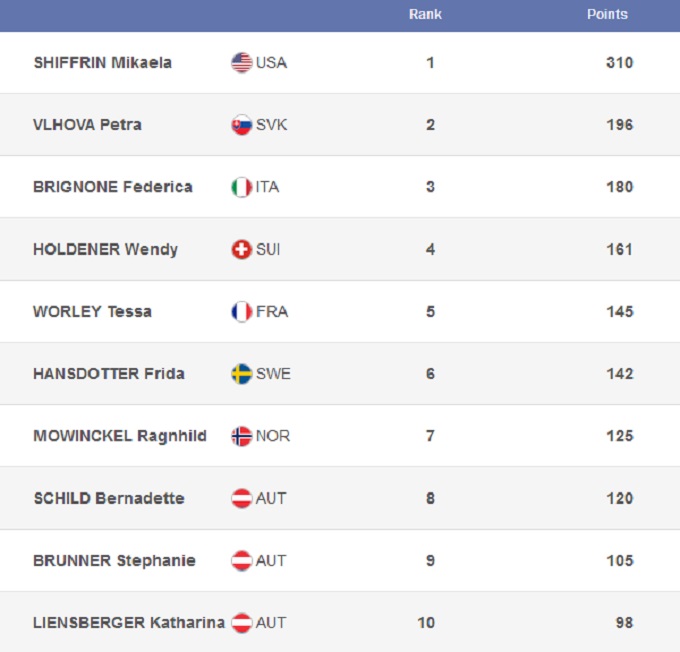Click the Swiss flag beside SUI
Image resolution: width=680 pixels, height=652 pixels.
point(241,249)
